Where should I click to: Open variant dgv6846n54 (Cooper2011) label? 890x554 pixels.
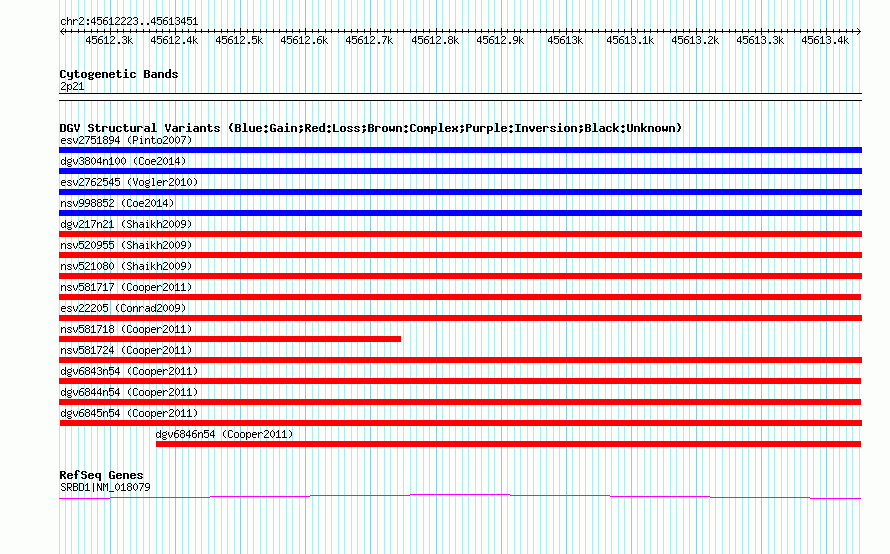point(224,434)
